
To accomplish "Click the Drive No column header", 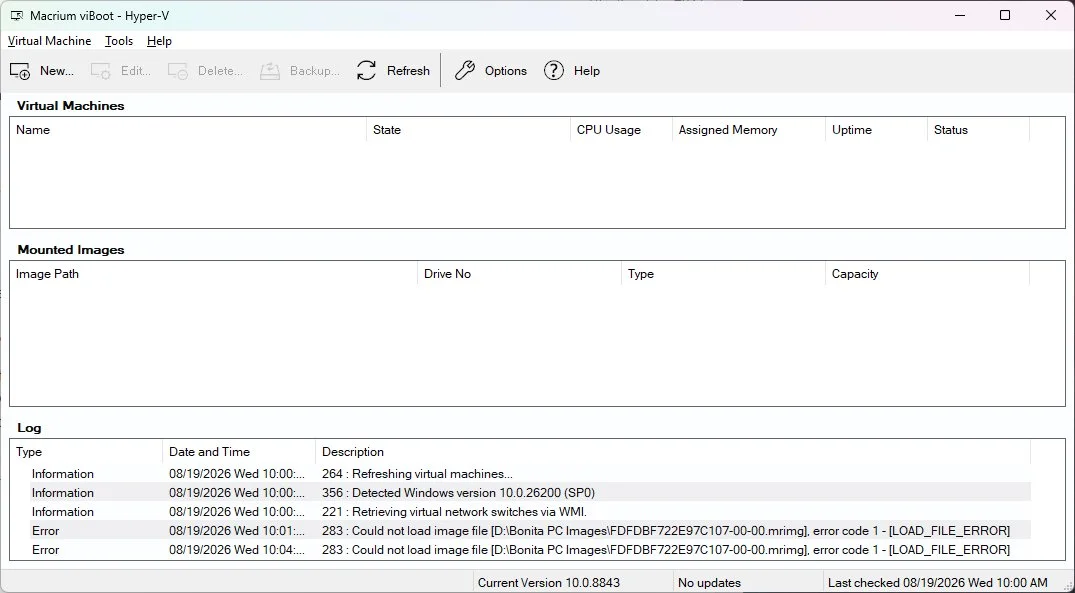I will click(x=519, y=274).
